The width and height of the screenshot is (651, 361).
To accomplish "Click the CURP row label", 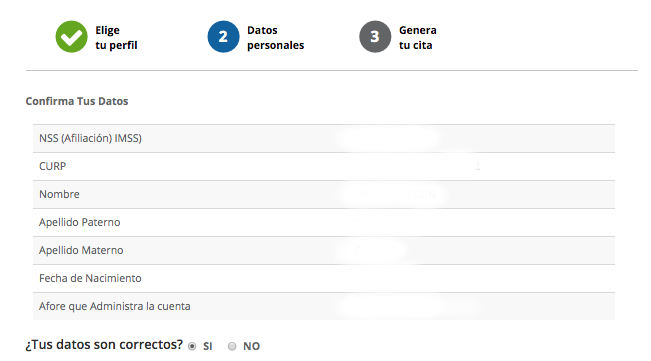I will 52,166.
